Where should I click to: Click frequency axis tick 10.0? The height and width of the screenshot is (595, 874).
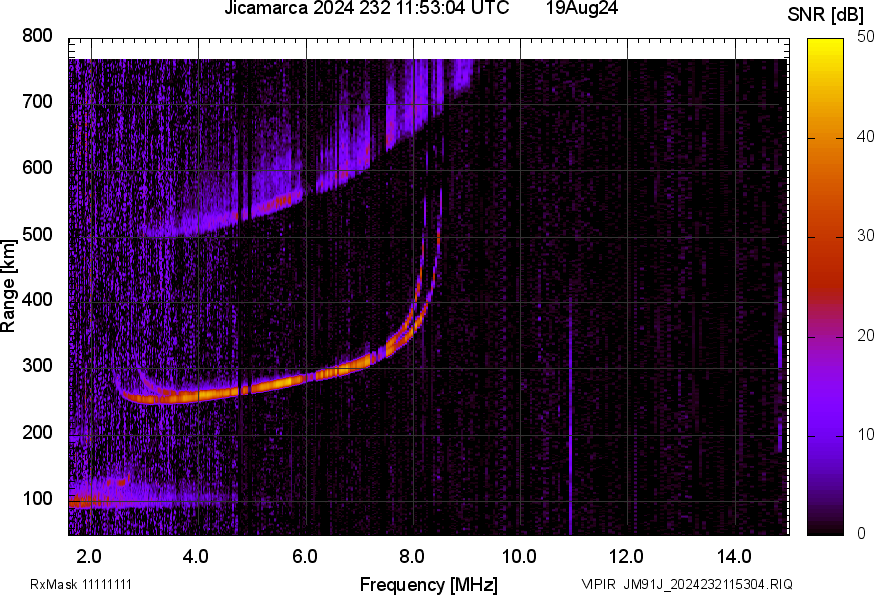point(519,557)
